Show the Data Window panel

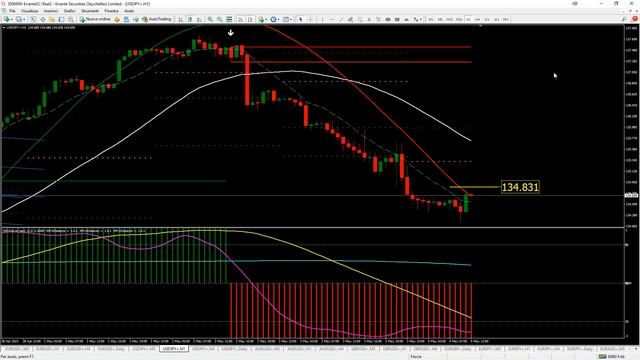[42, 19]
